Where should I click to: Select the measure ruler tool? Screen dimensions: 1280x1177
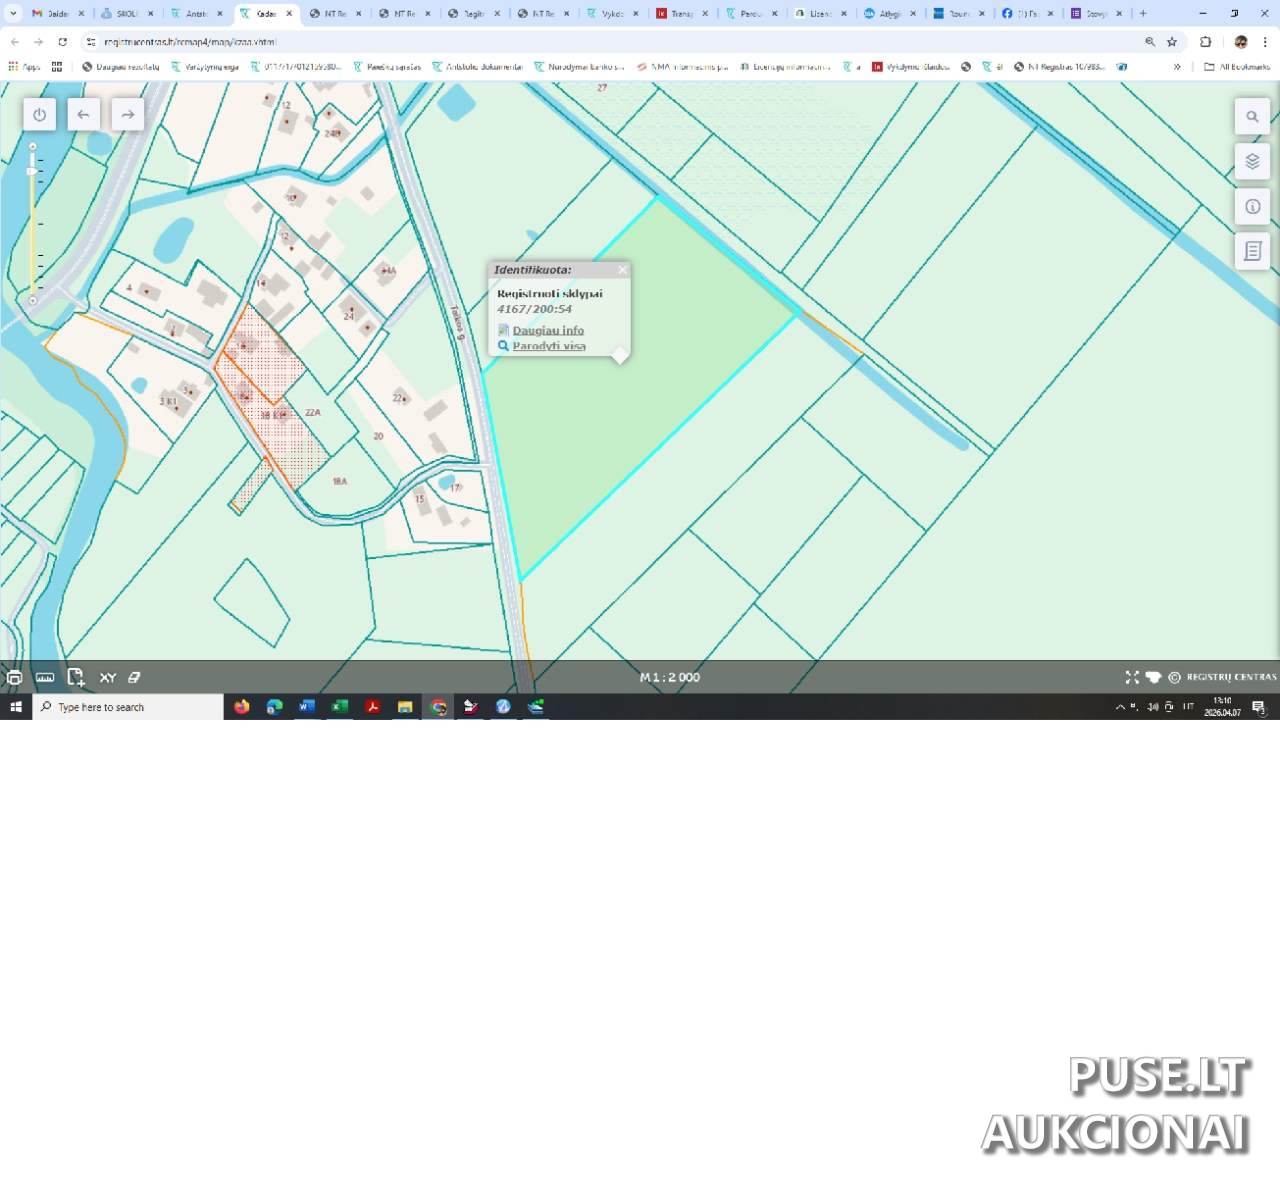[45, 678]
